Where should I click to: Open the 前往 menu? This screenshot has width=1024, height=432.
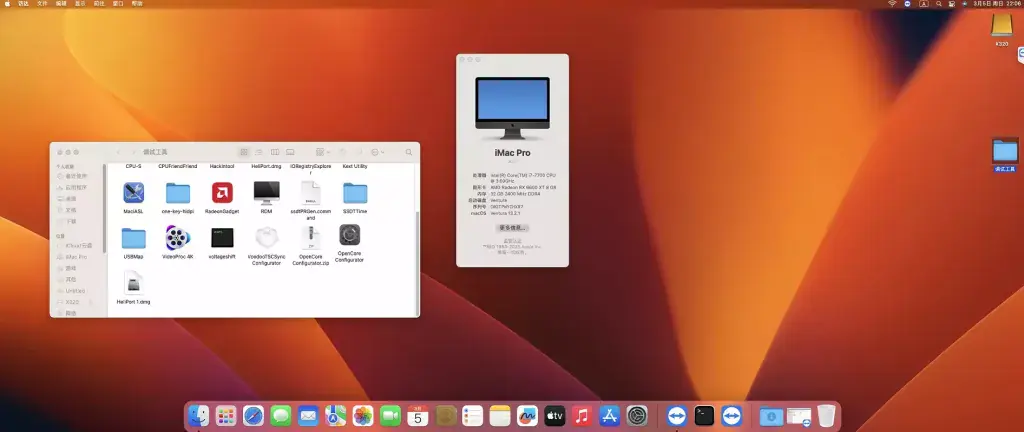tap(99, 4)
